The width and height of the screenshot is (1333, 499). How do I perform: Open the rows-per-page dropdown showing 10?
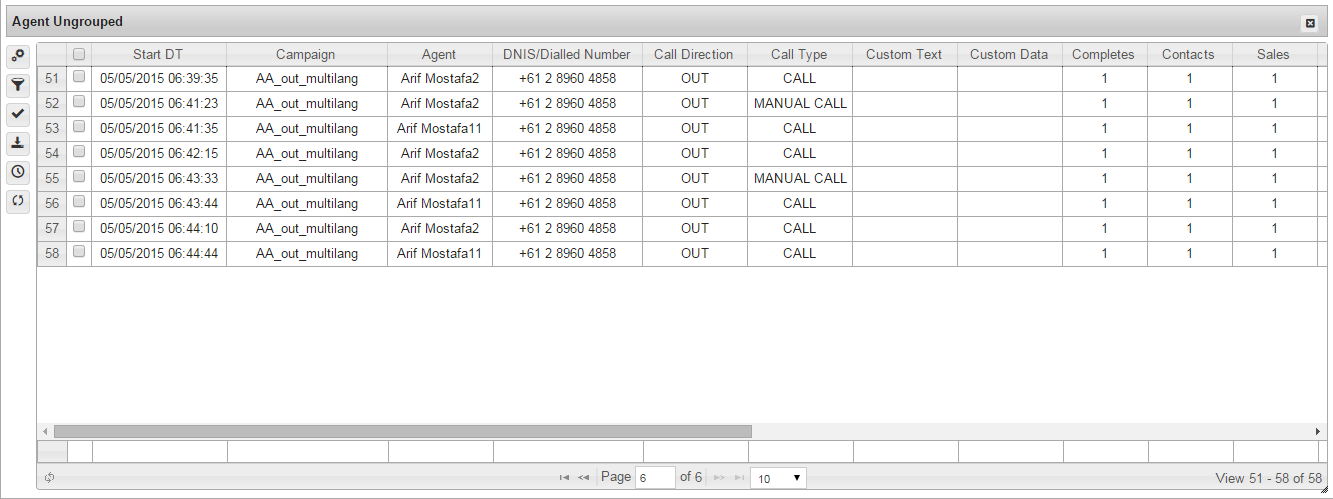tap(778, 478)
